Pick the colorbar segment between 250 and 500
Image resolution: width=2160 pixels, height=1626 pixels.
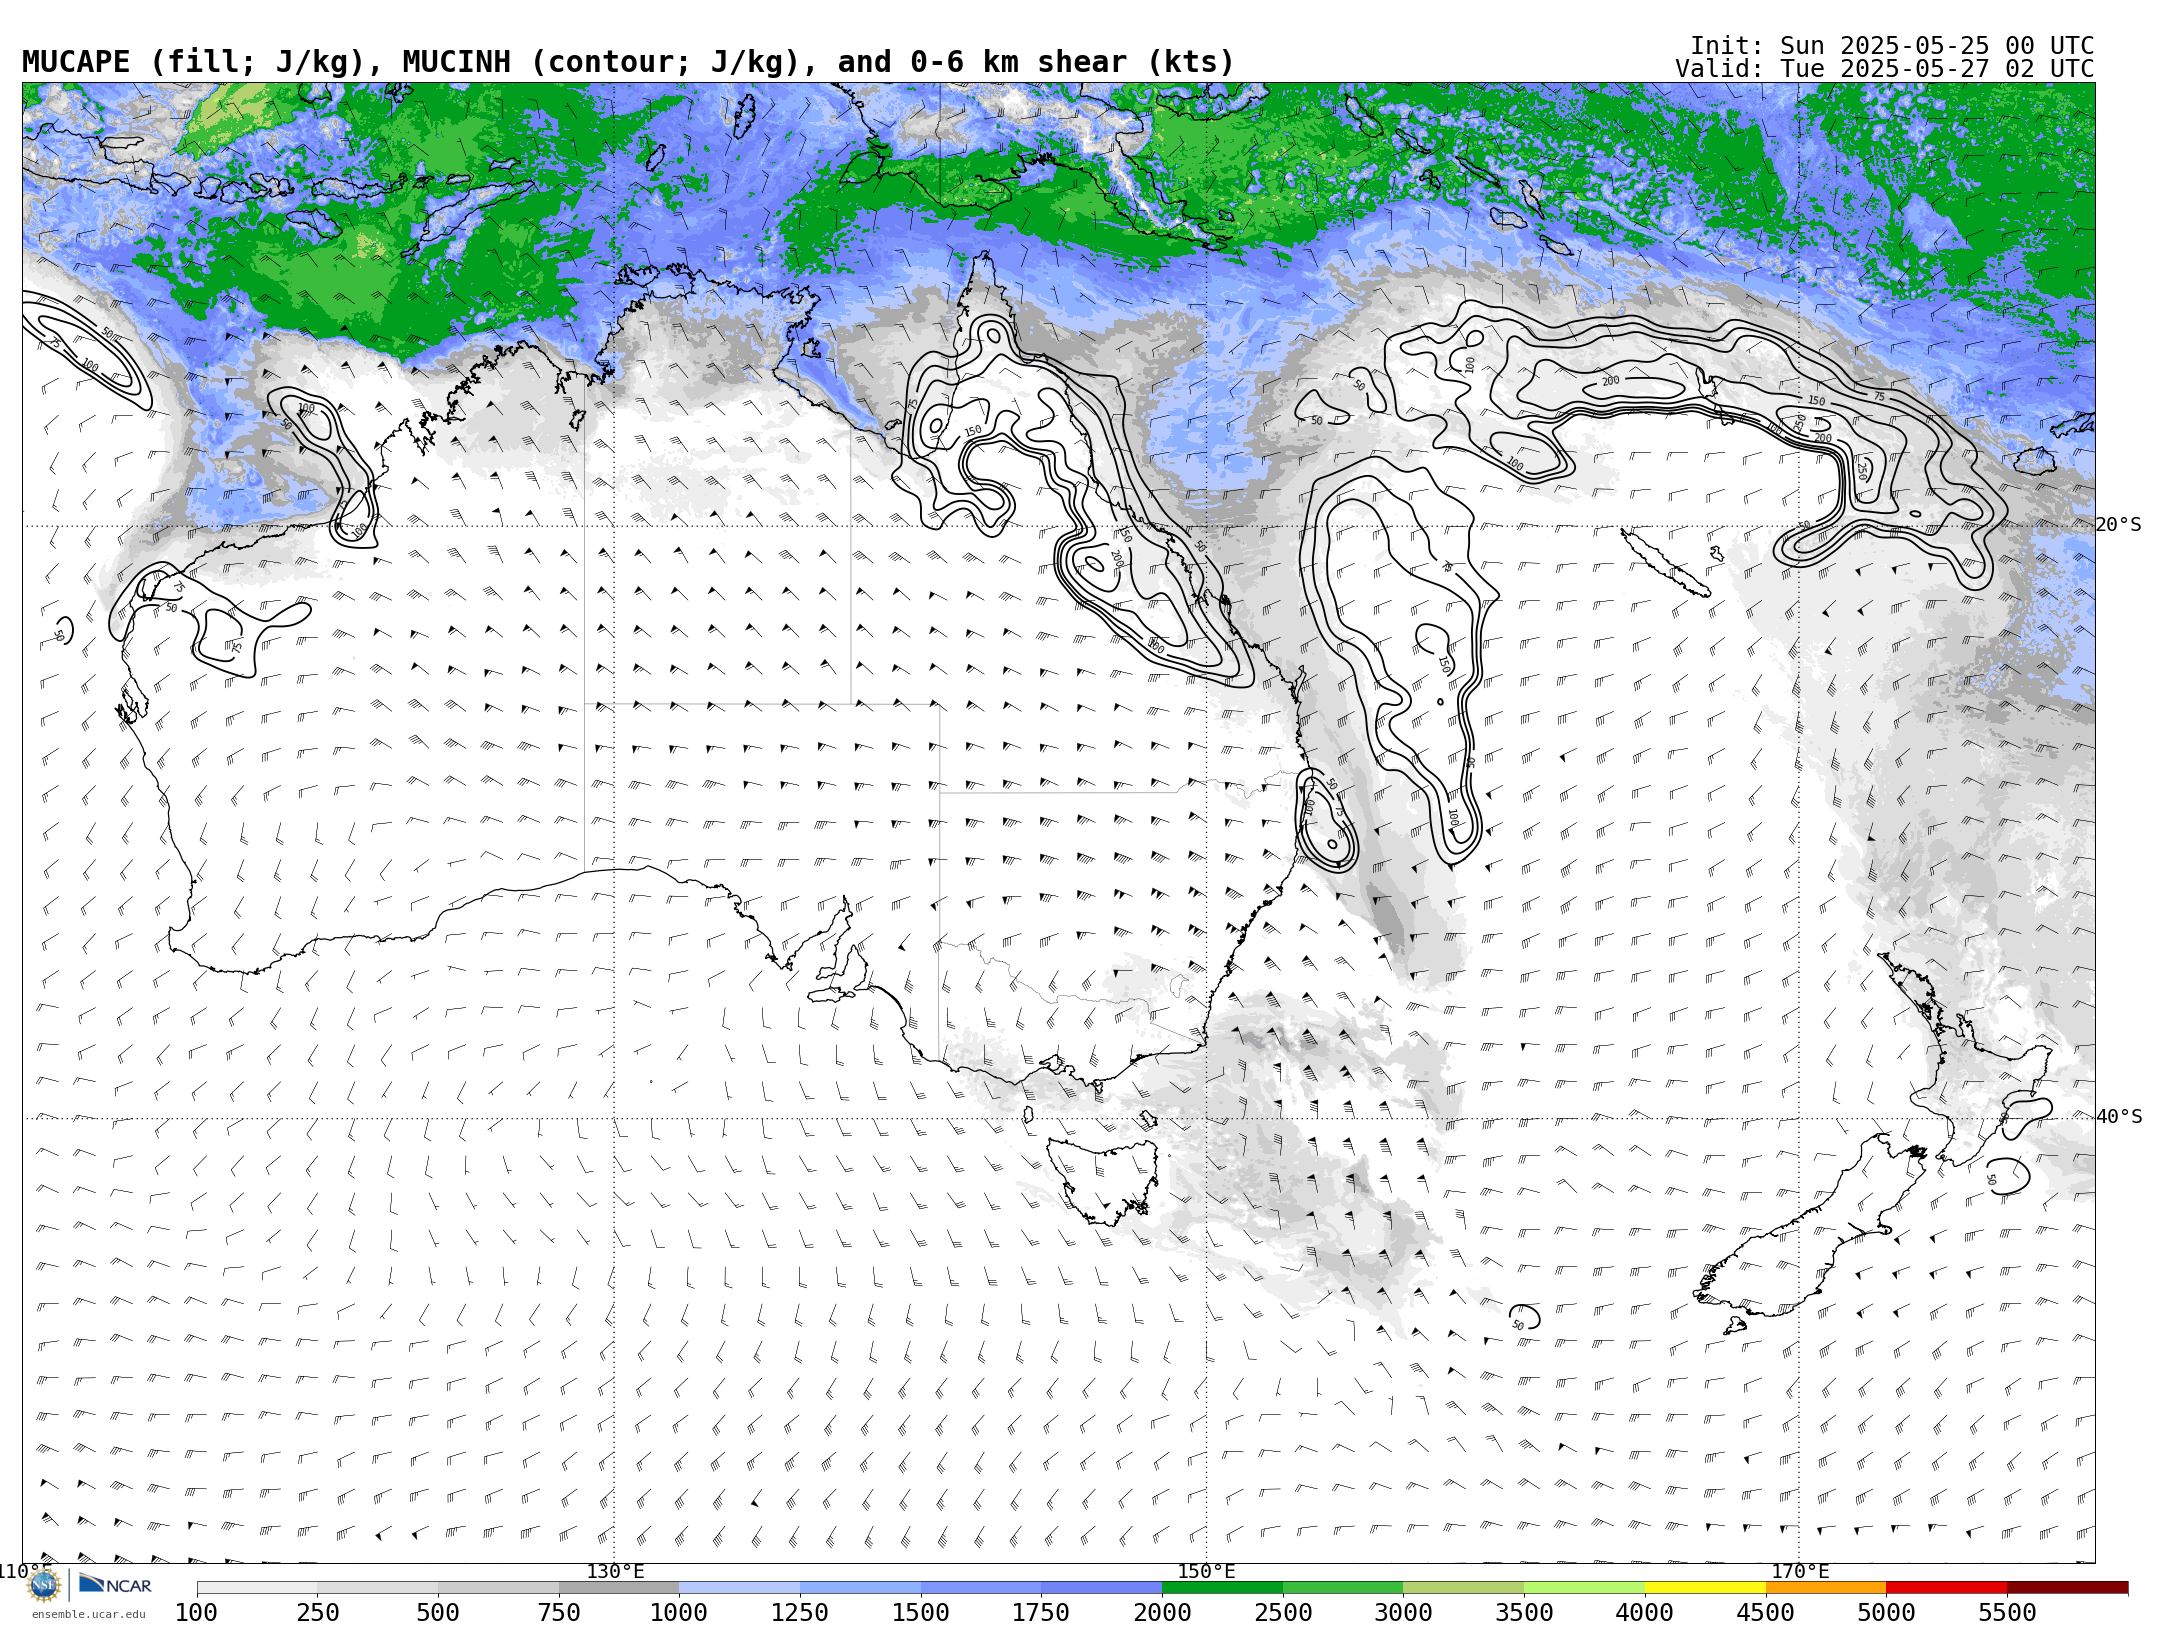click(378, 1588)
